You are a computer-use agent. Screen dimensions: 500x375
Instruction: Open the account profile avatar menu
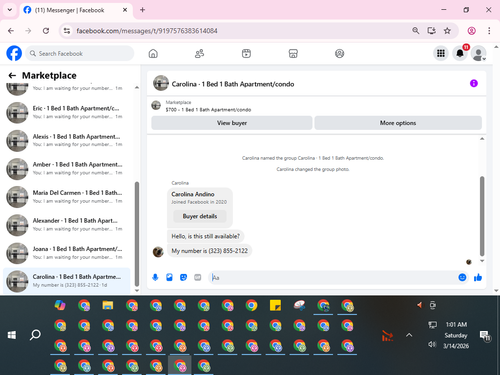479,53
